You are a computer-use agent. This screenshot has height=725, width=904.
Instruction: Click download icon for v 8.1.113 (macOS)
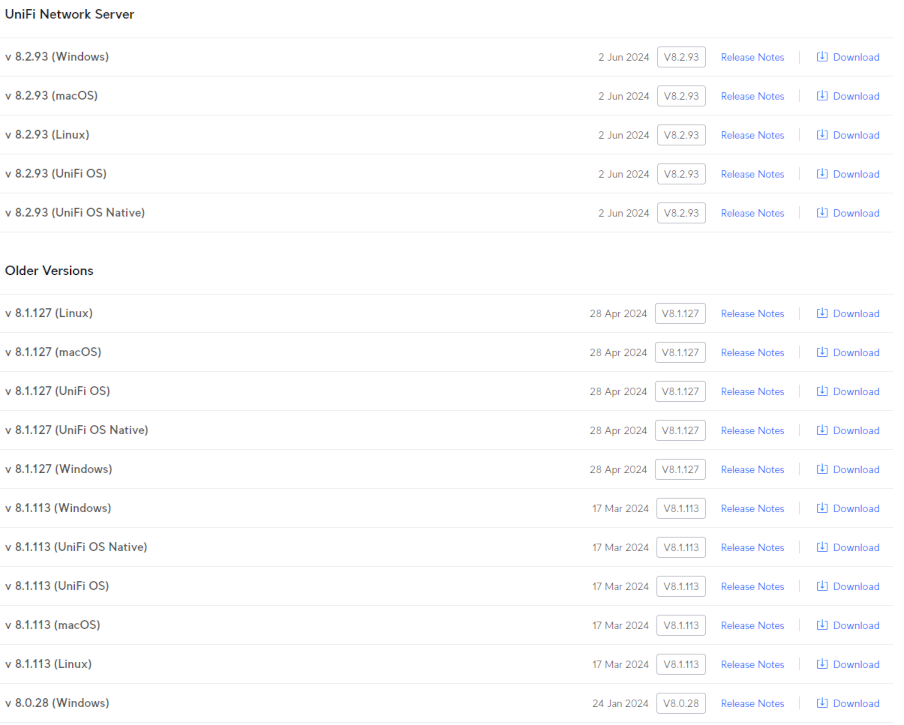pos(822,625)
